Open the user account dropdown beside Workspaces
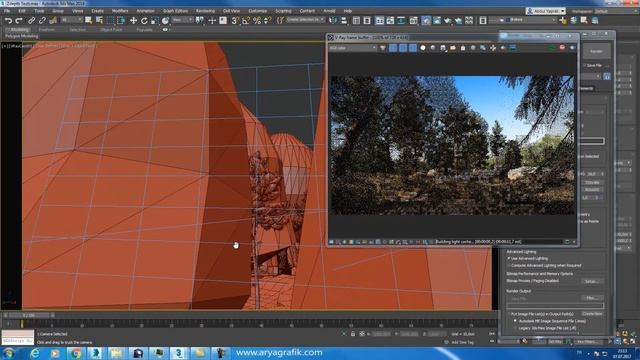640x360 pixels. point(546,11)
